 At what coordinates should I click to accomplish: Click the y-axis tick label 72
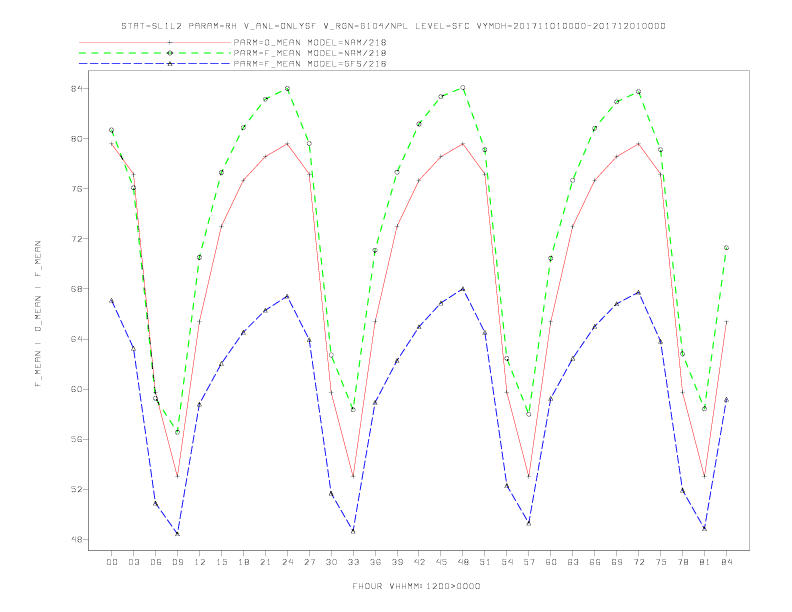pos(76,239)
